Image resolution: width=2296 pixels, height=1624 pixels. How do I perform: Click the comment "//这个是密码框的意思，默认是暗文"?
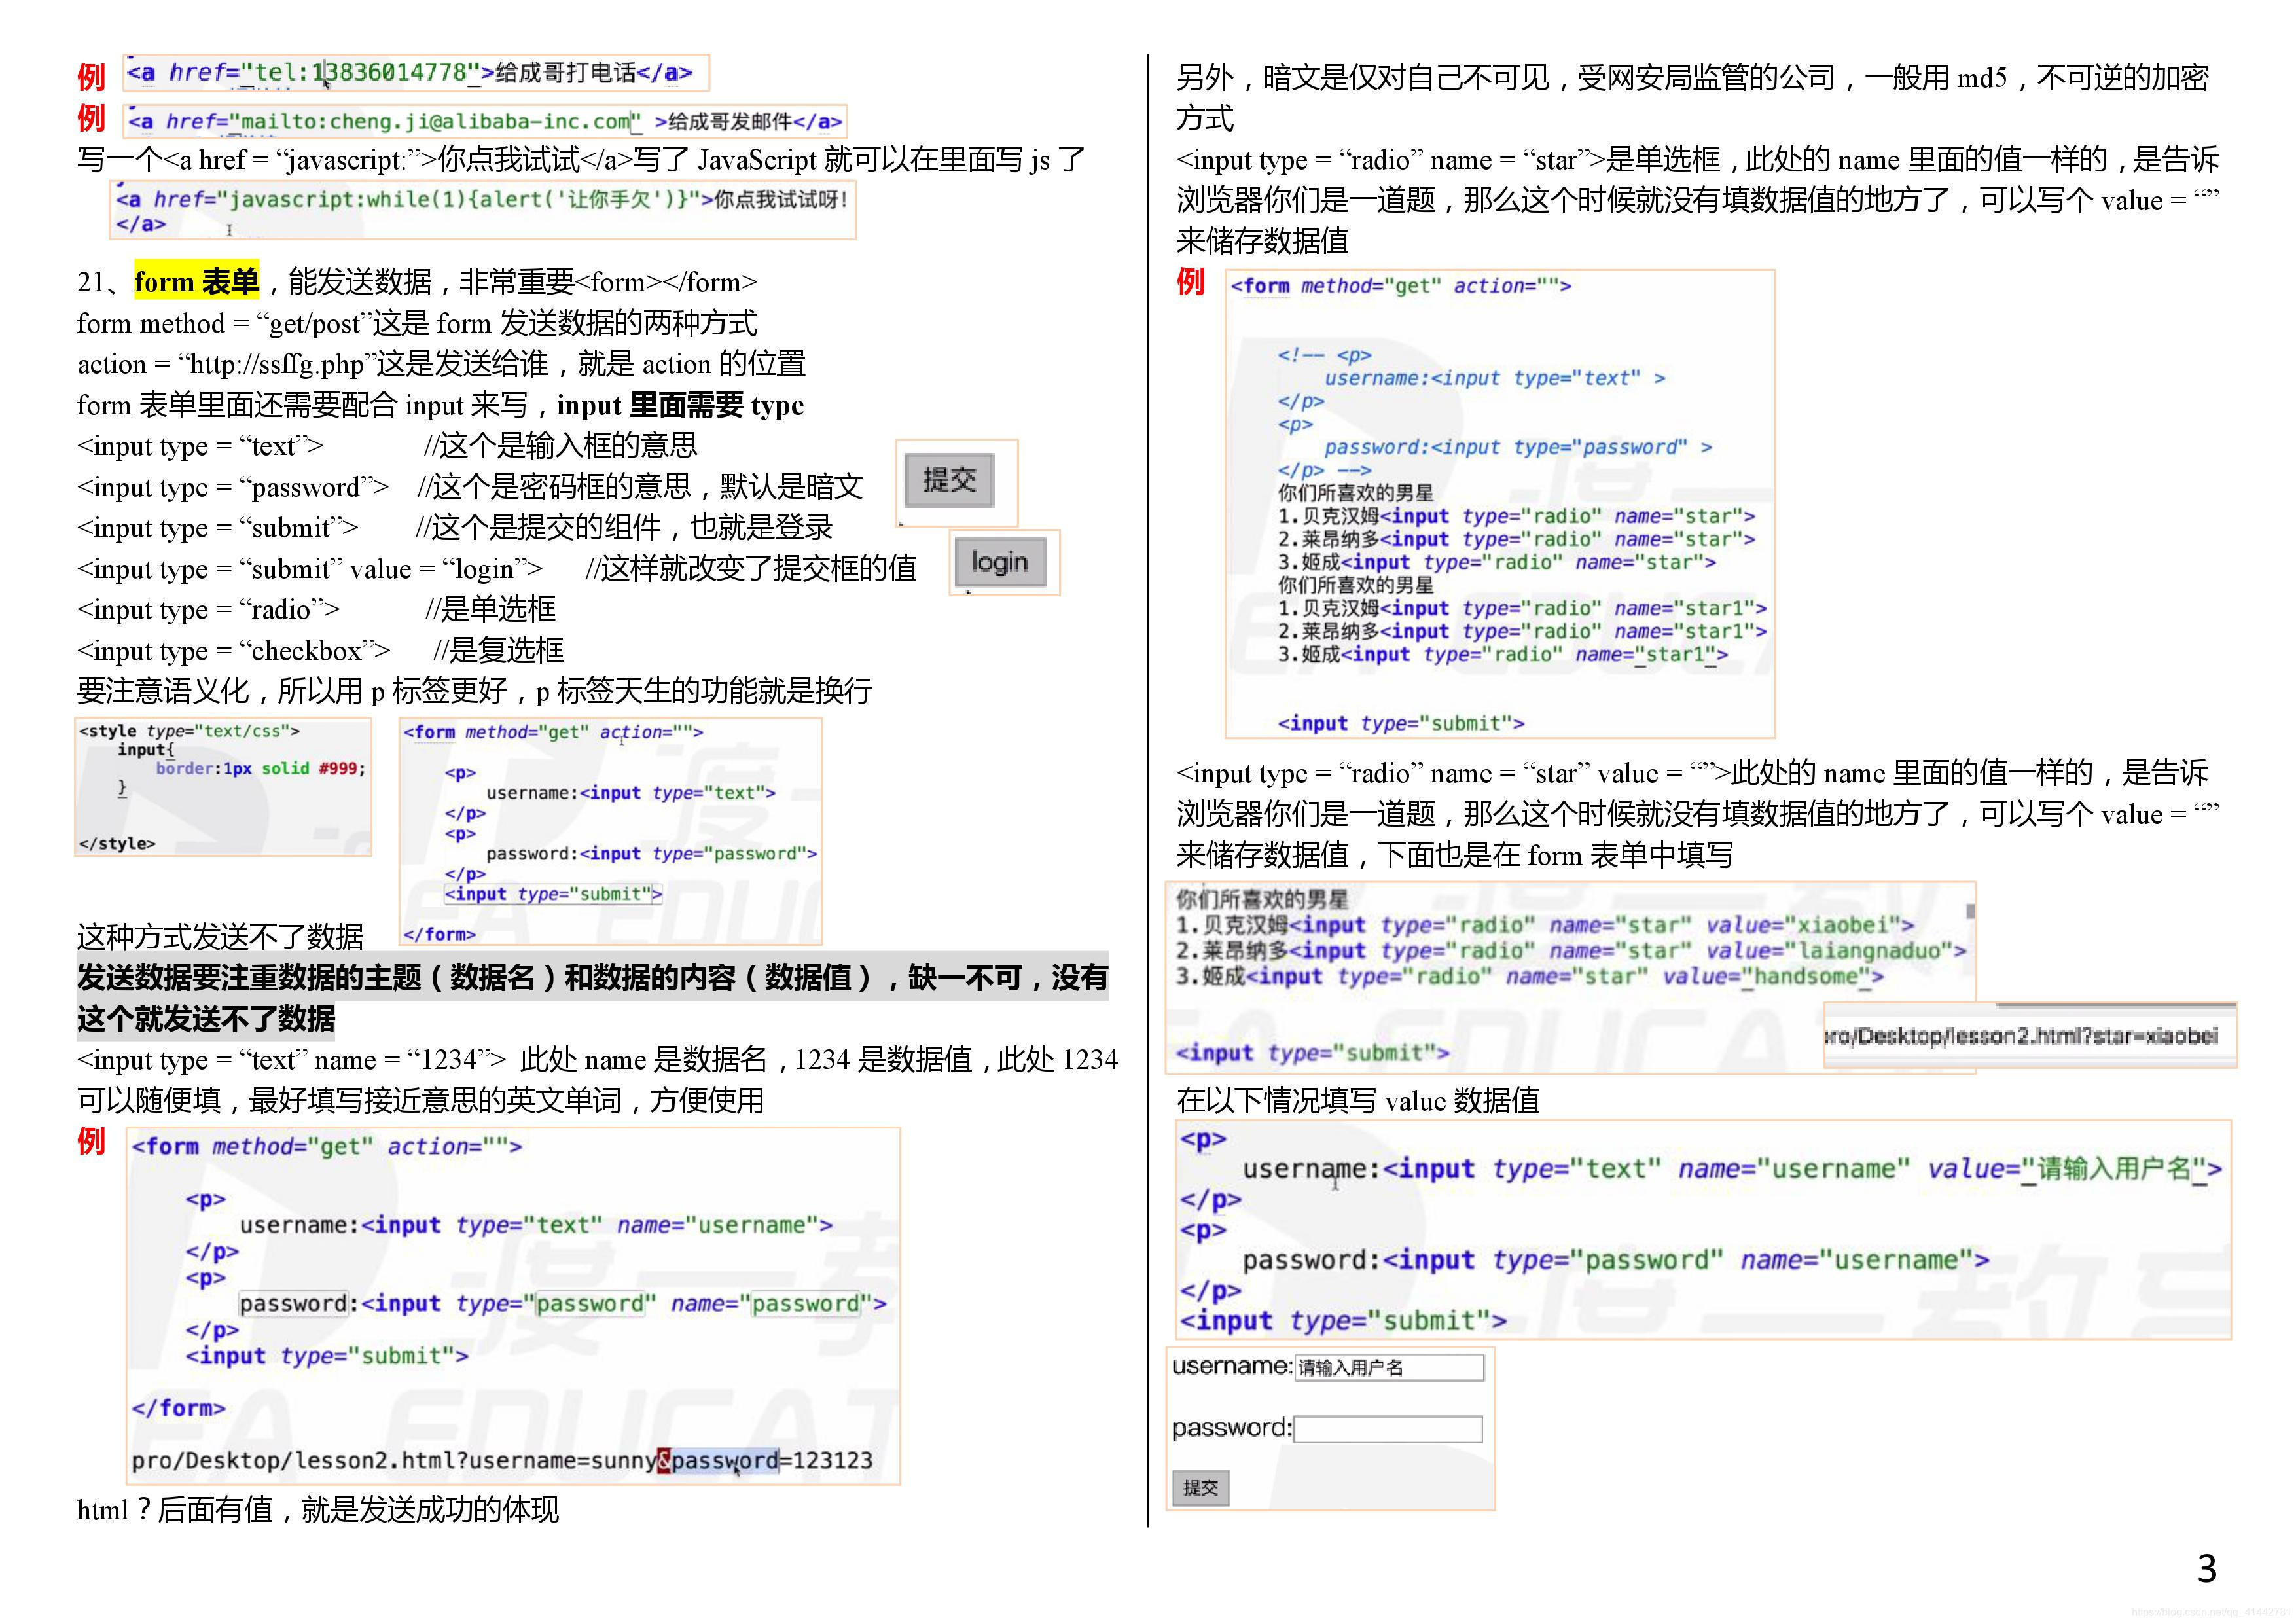coord(640,487)
